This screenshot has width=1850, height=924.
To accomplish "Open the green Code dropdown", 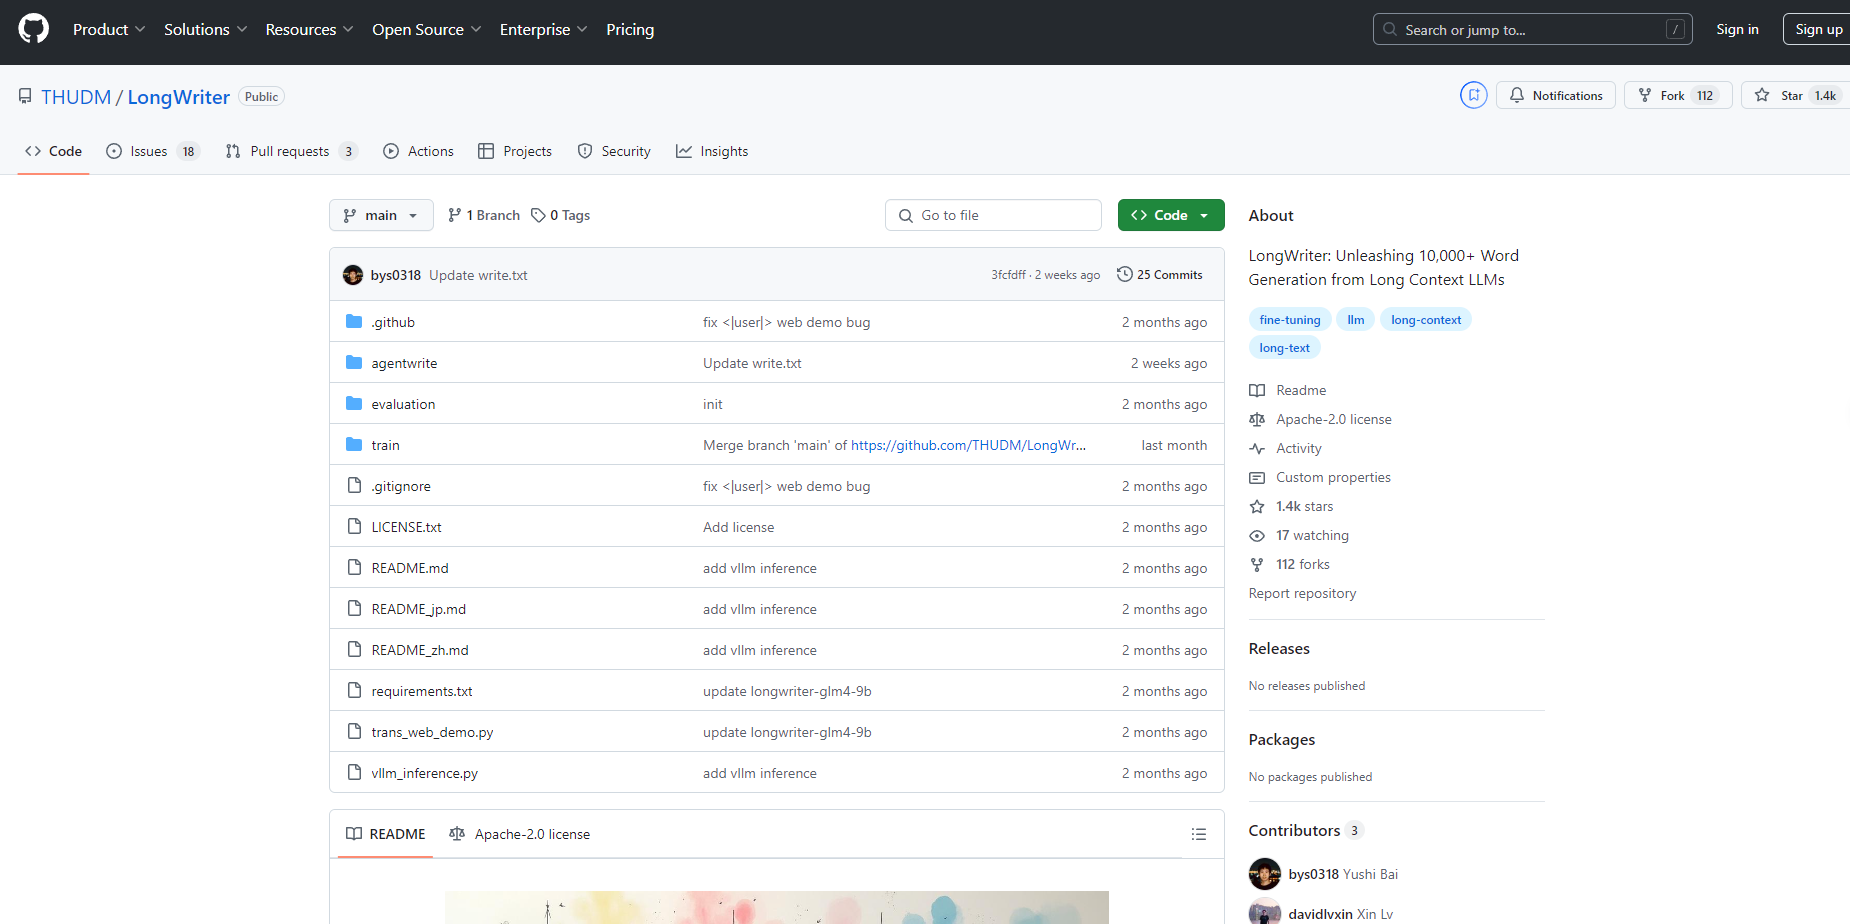I will (1170, 215).
